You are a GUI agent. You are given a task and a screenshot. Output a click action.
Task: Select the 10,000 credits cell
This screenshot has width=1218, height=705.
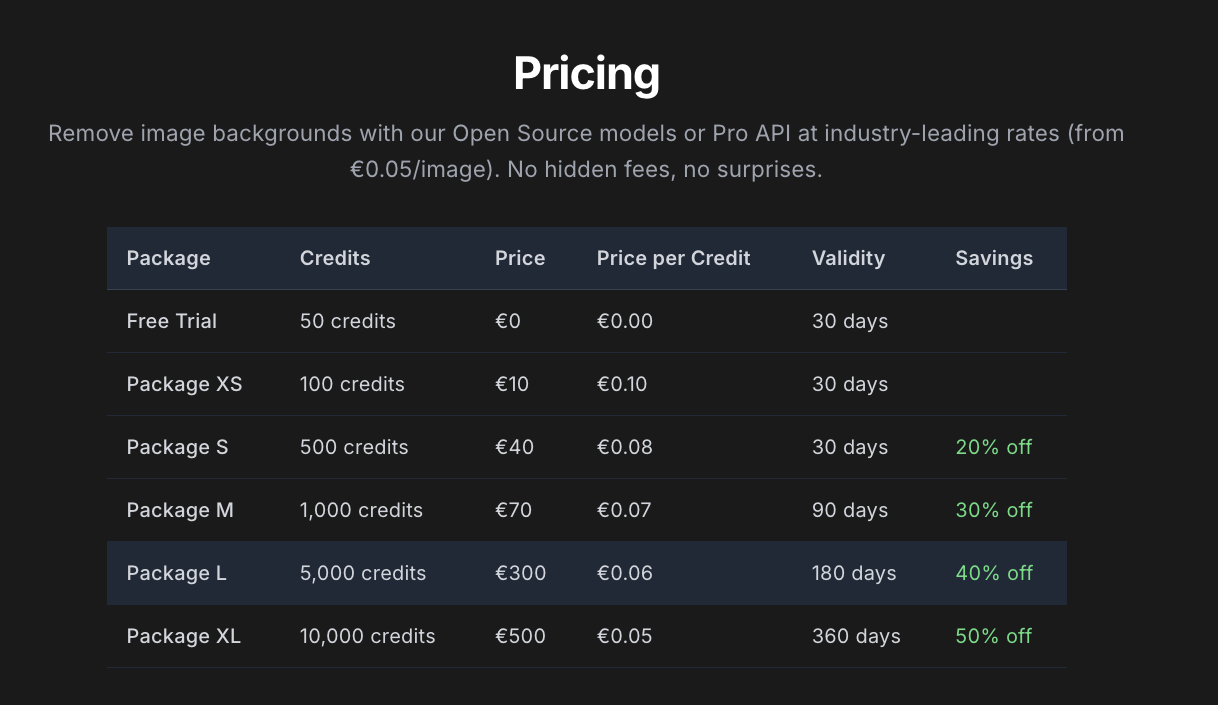(367, 636)
